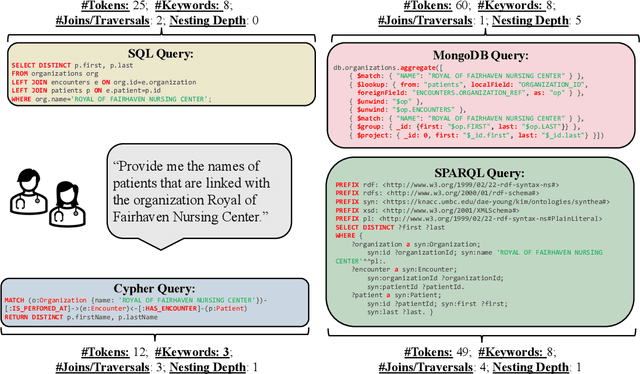Image resolution: width=640 pixels, height=374 pixels.
Task: Select the "MongoDB Query:" heading
Action: (x=480, y=55)
